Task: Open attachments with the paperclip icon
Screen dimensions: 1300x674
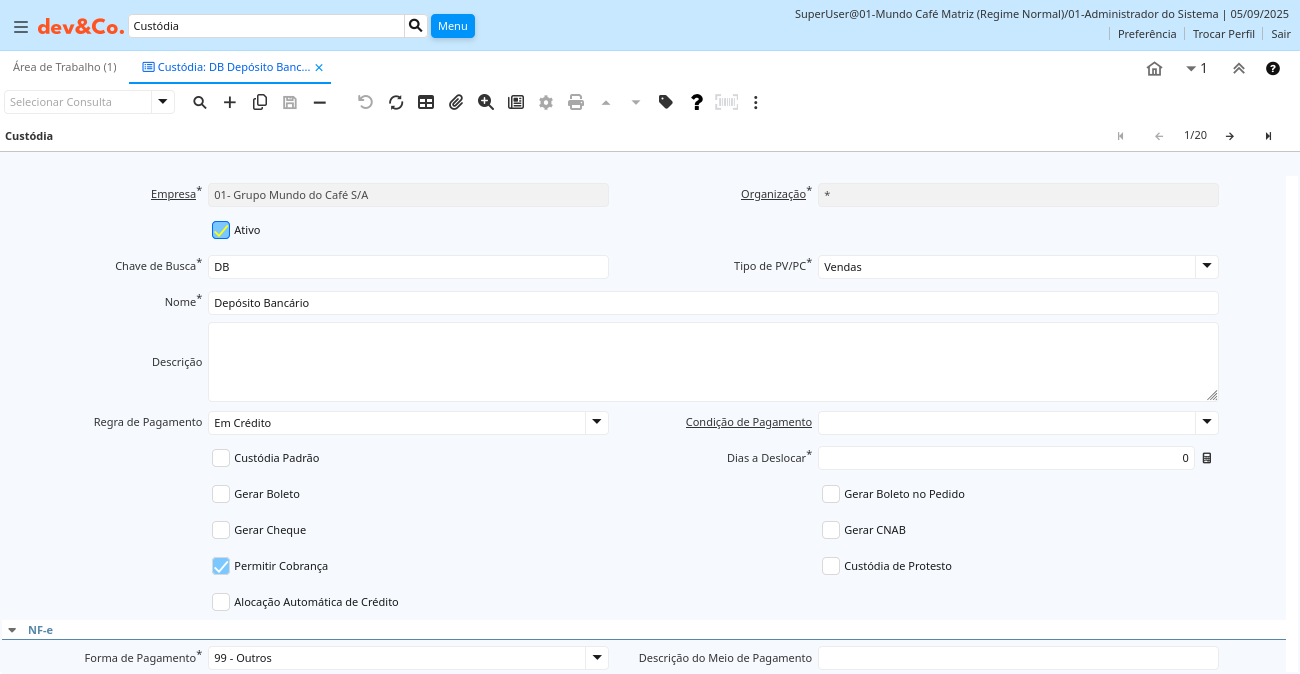Action: point(456,102)
